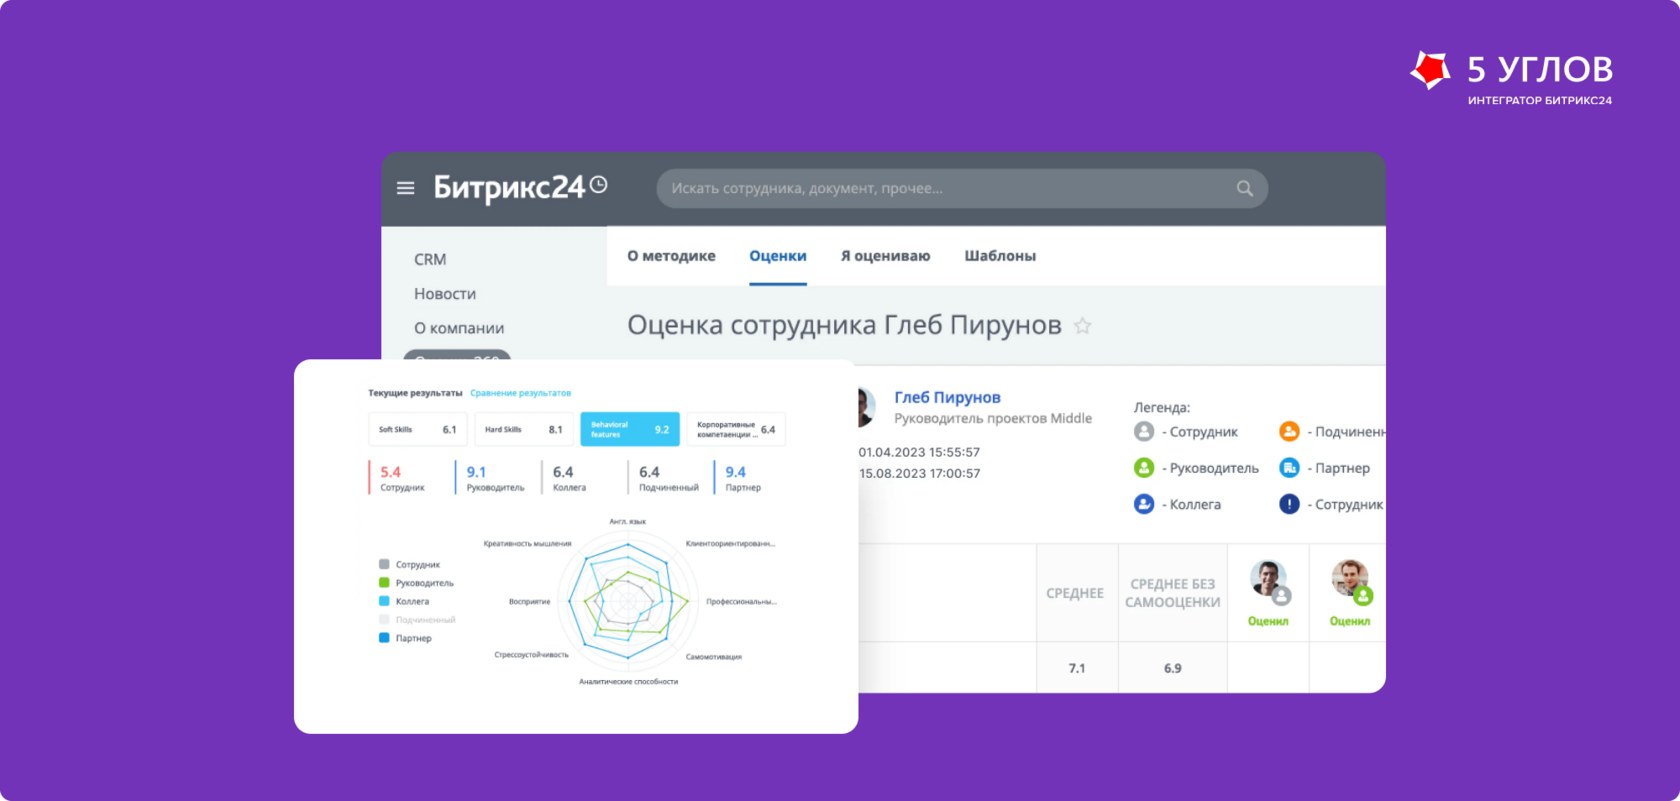
Task: Open Глеб Пирунов profile link
Action: click(947, 397)
